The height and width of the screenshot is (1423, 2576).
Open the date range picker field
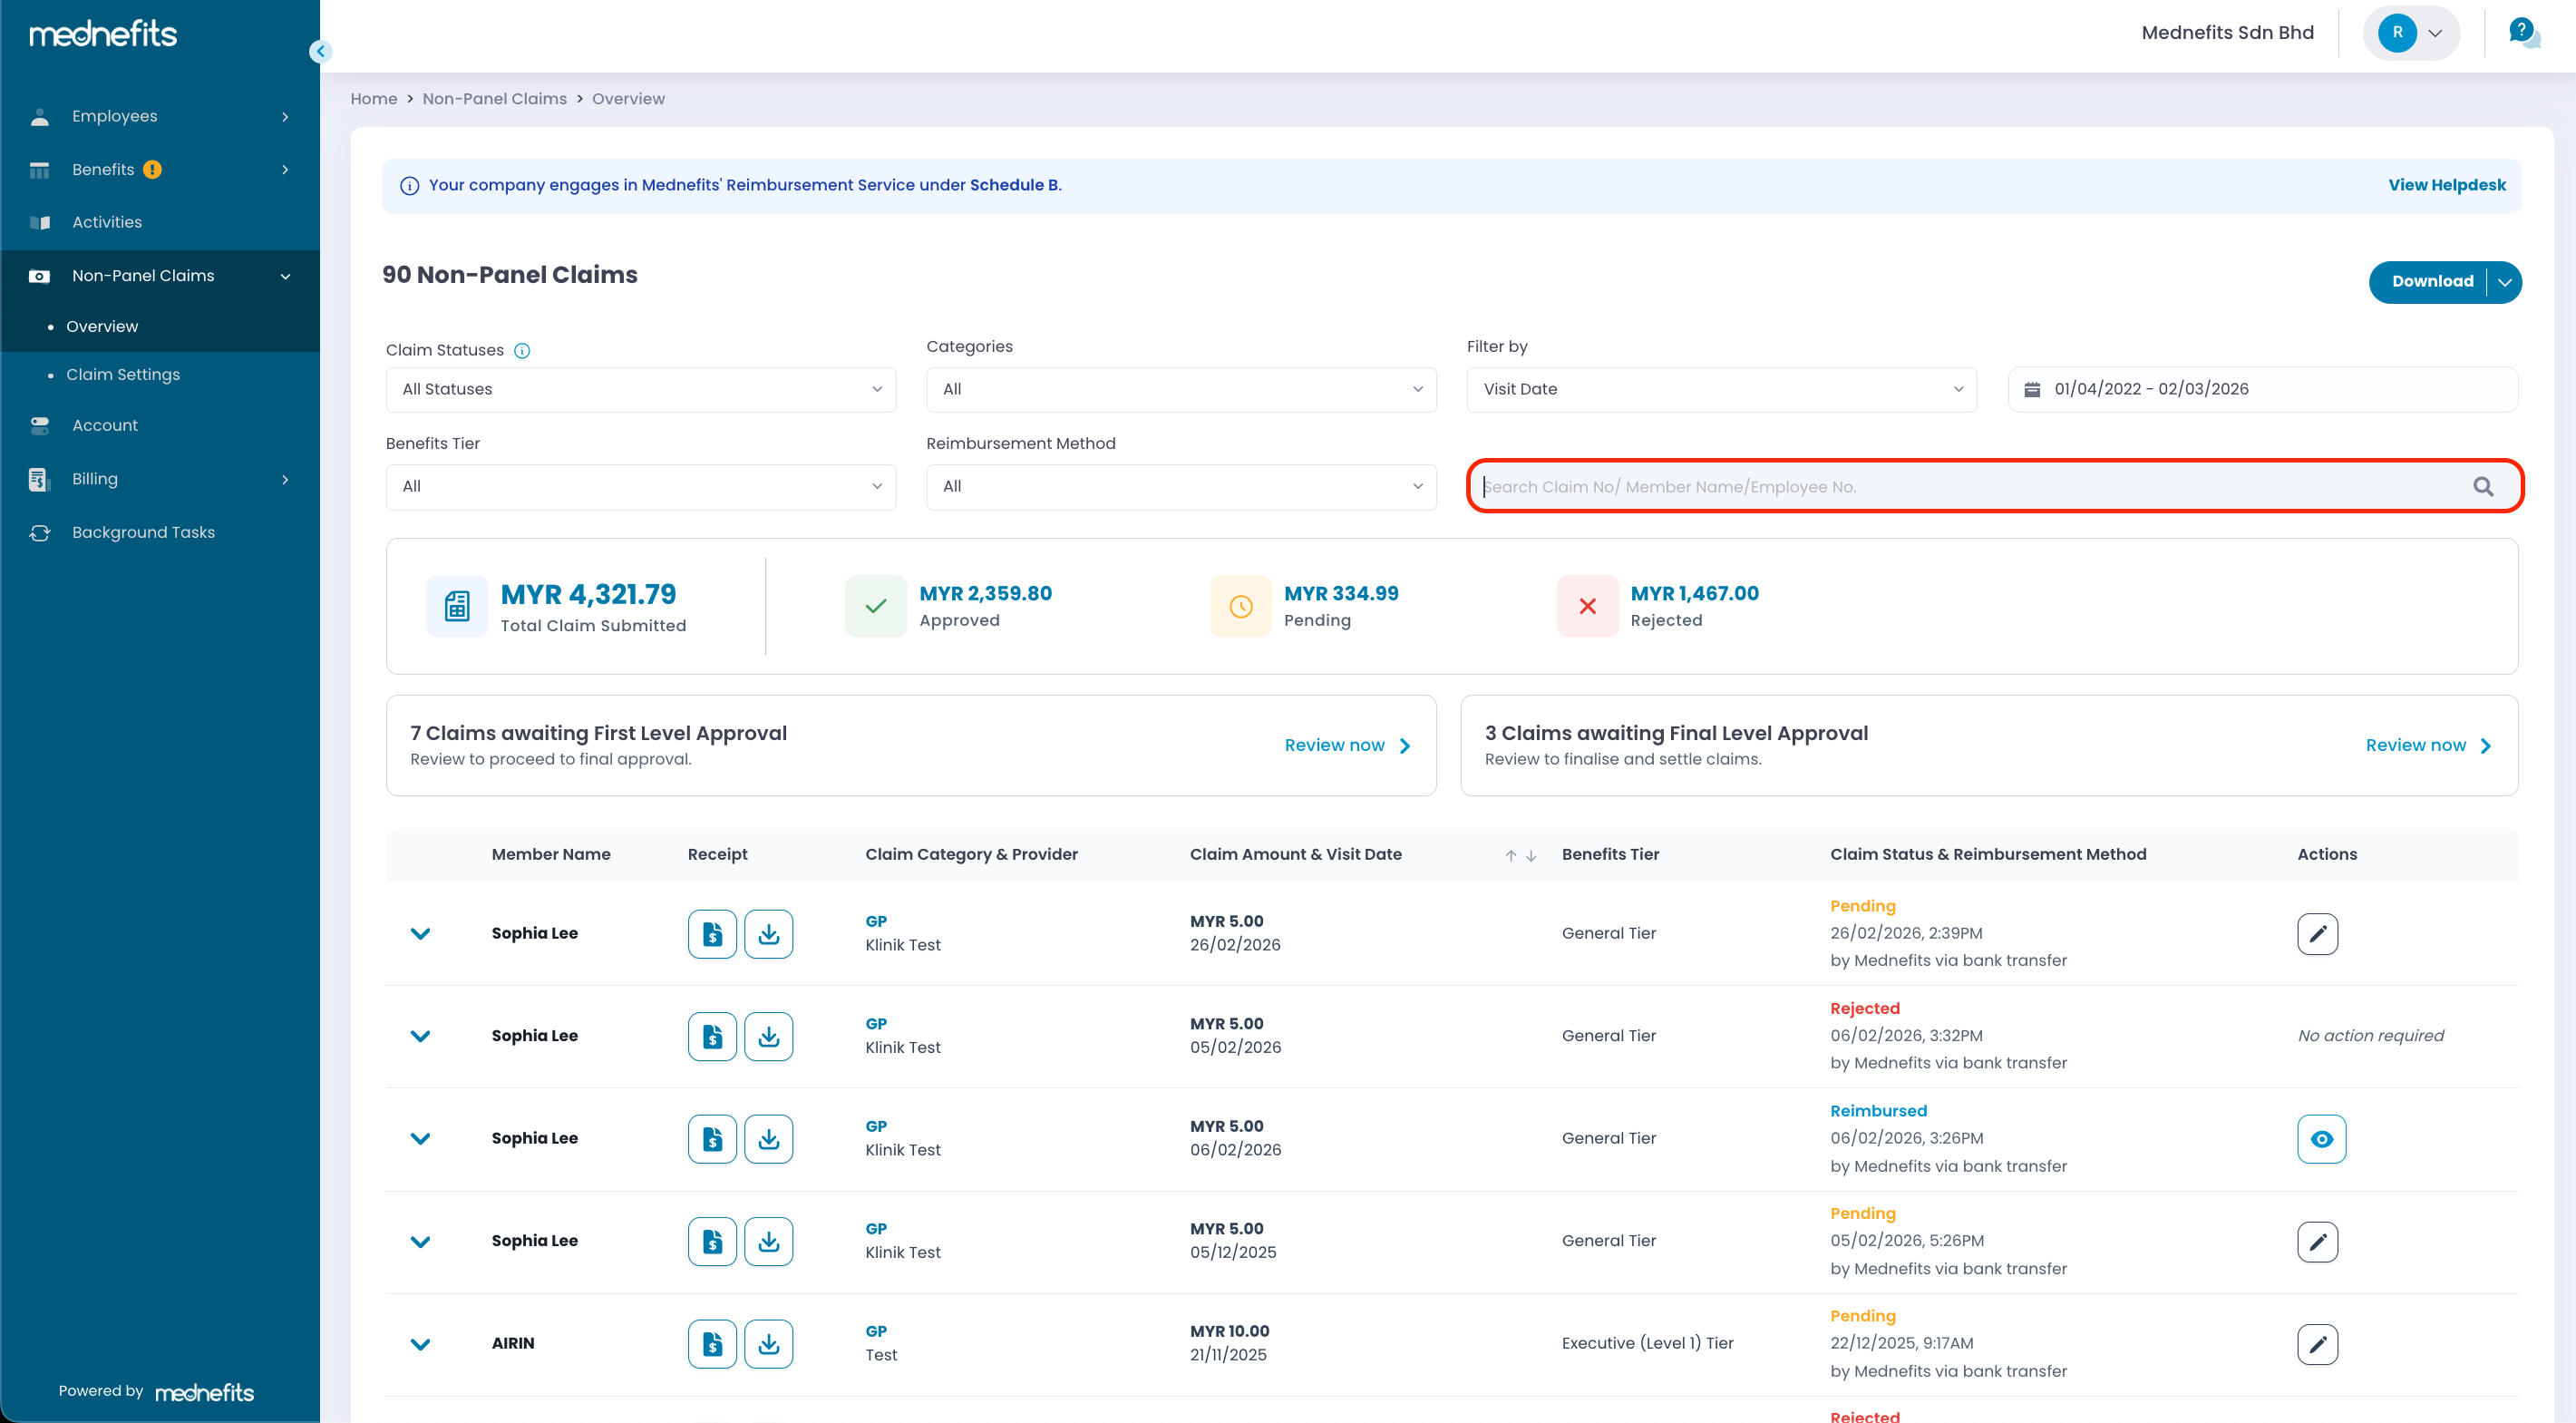pos(2262,389)
